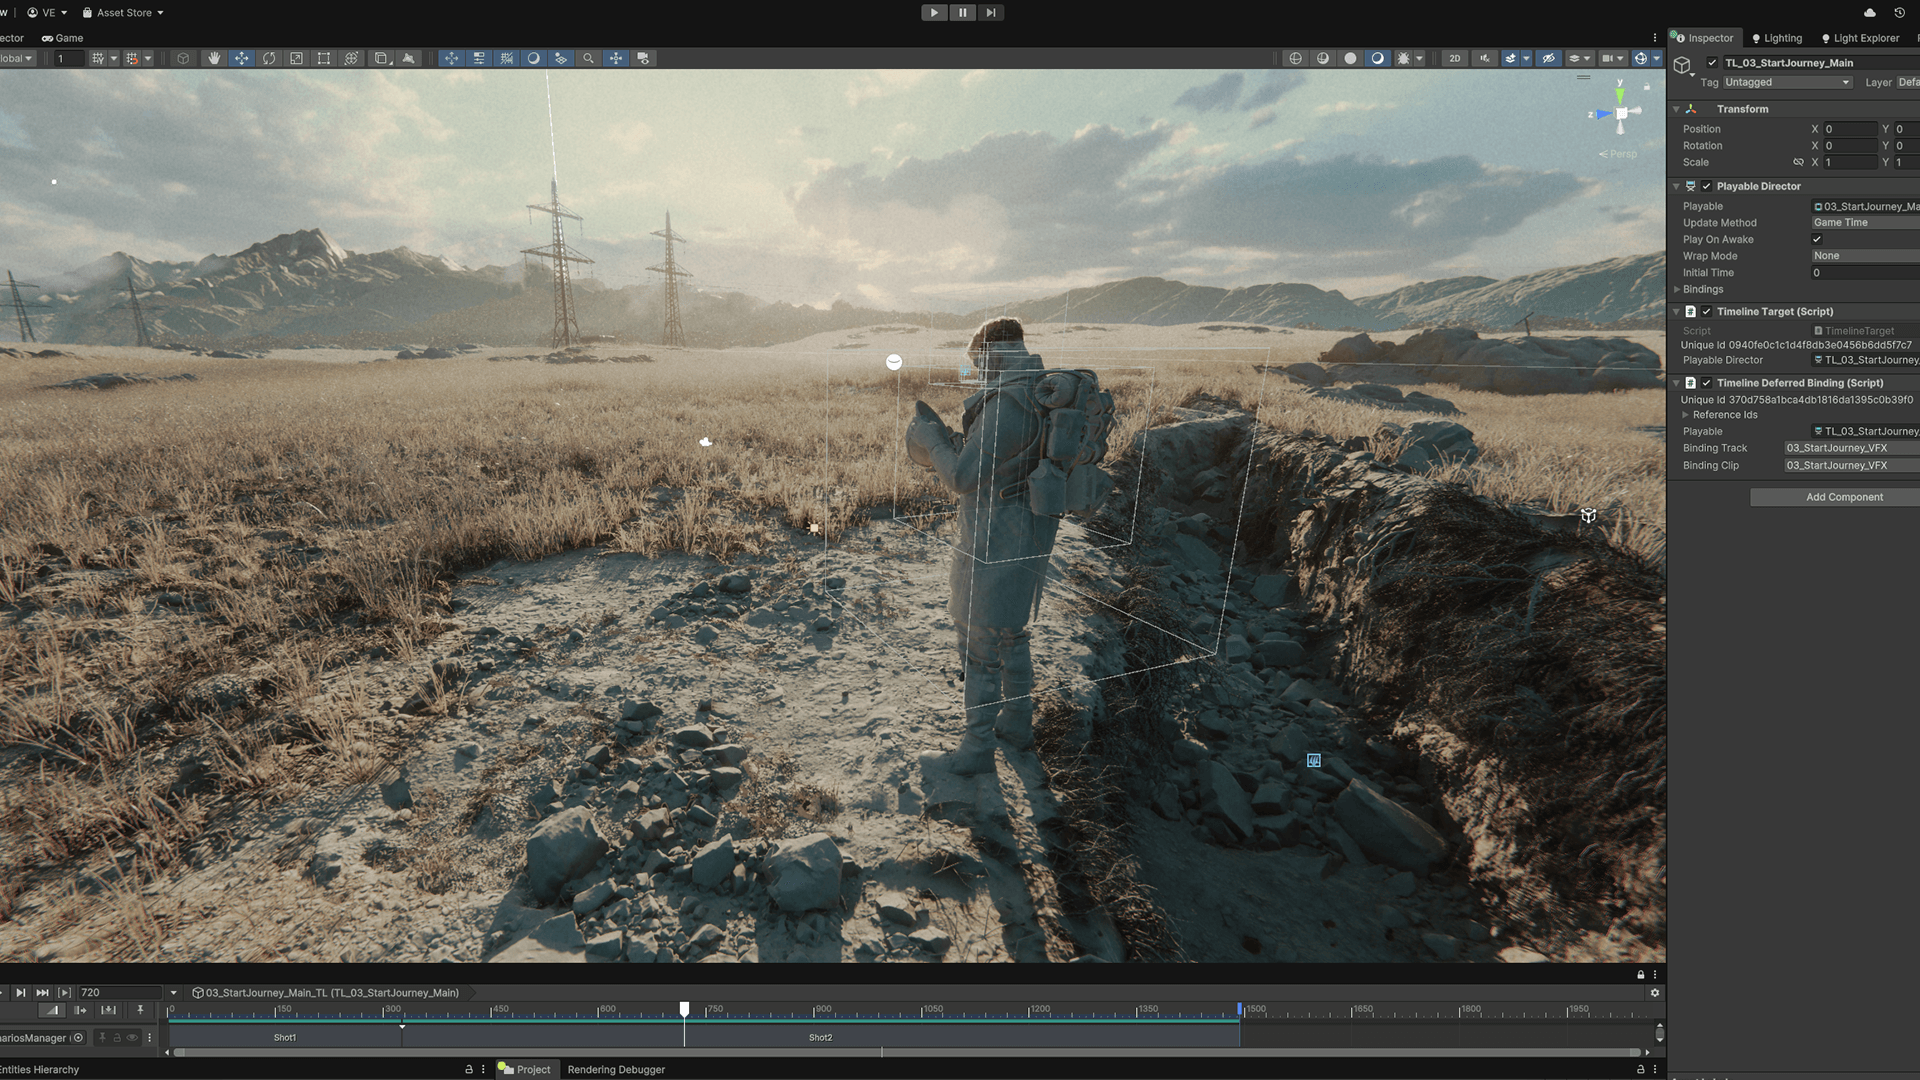Screen dimensions: 1920x1080
Task: Click timeline breadcrumb 03_StartJourney_Main_TL
Action: pos(325,993)
